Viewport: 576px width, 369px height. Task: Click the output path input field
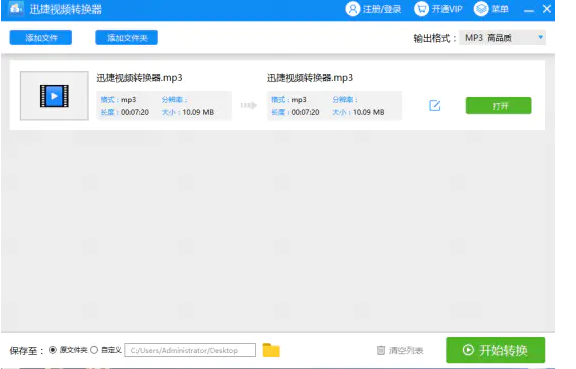click(x=190, y=350)
